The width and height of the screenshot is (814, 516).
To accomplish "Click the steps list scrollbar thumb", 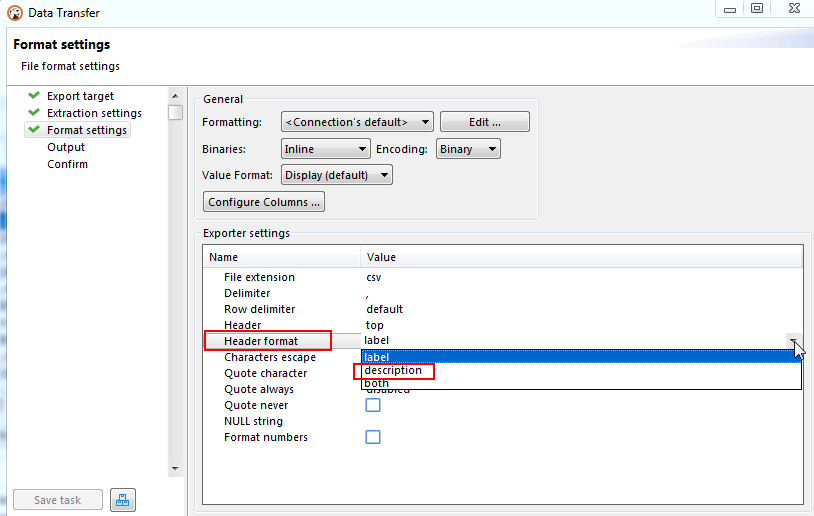I will pos(175,112).
